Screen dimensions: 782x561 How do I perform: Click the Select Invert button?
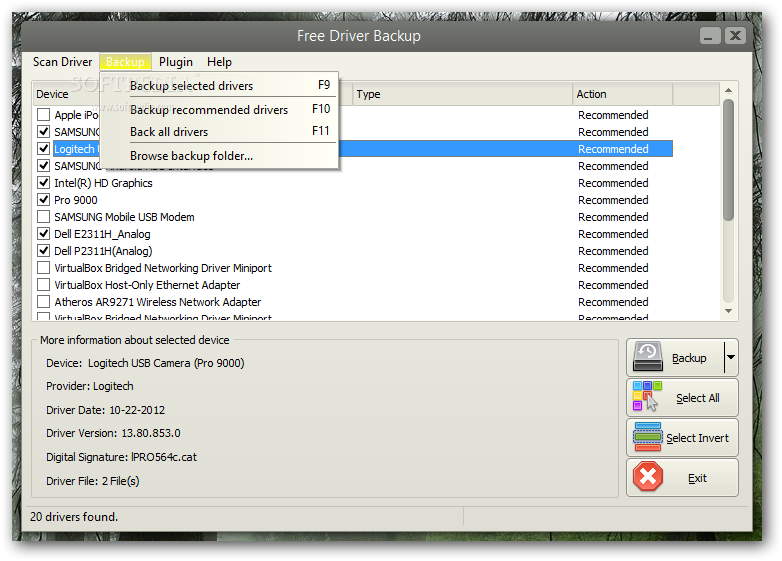point(682,437)
